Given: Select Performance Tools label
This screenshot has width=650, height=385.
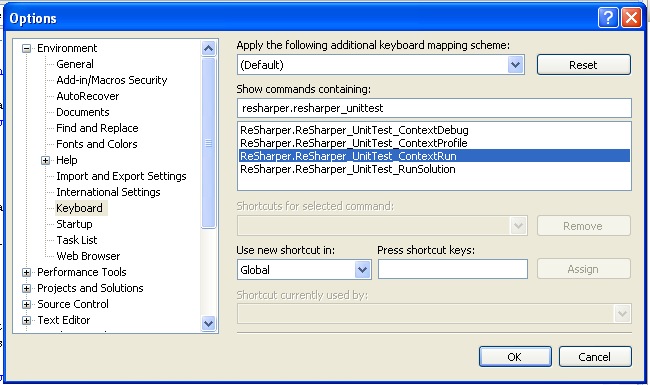Looking at the screenshot, I should point(82,272).
